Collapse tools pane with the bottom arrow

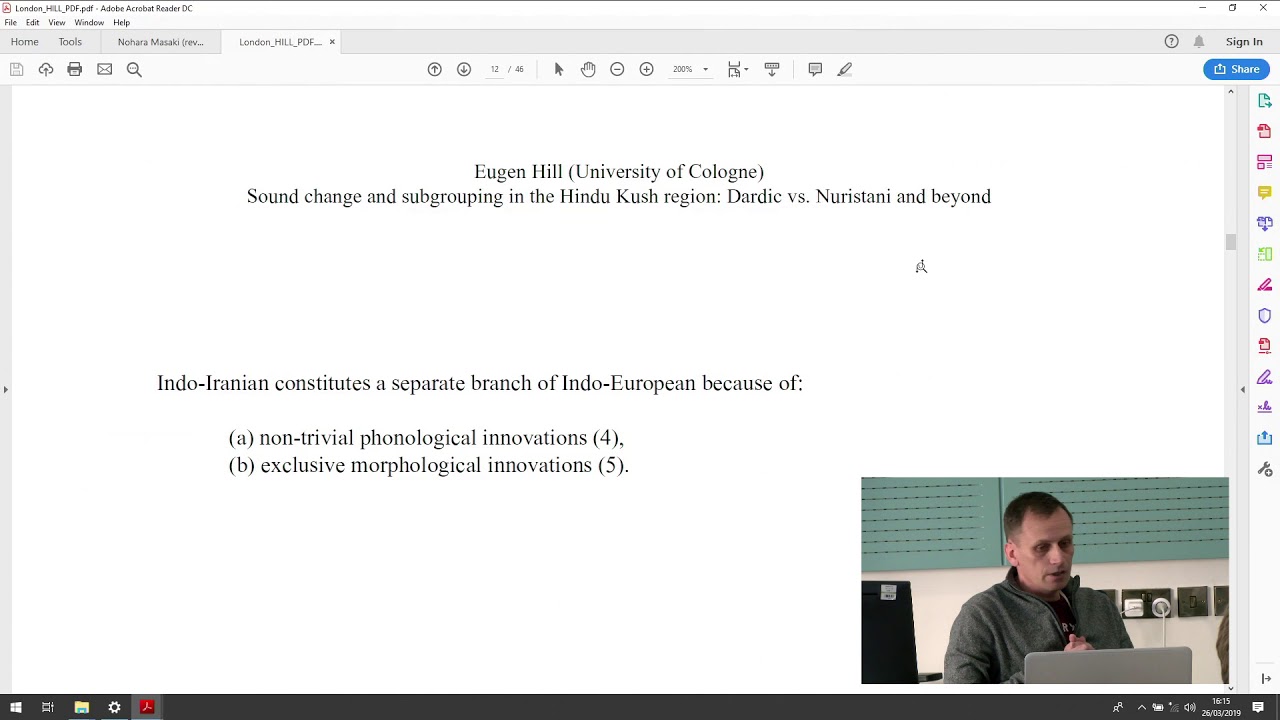click(1266, 679)
